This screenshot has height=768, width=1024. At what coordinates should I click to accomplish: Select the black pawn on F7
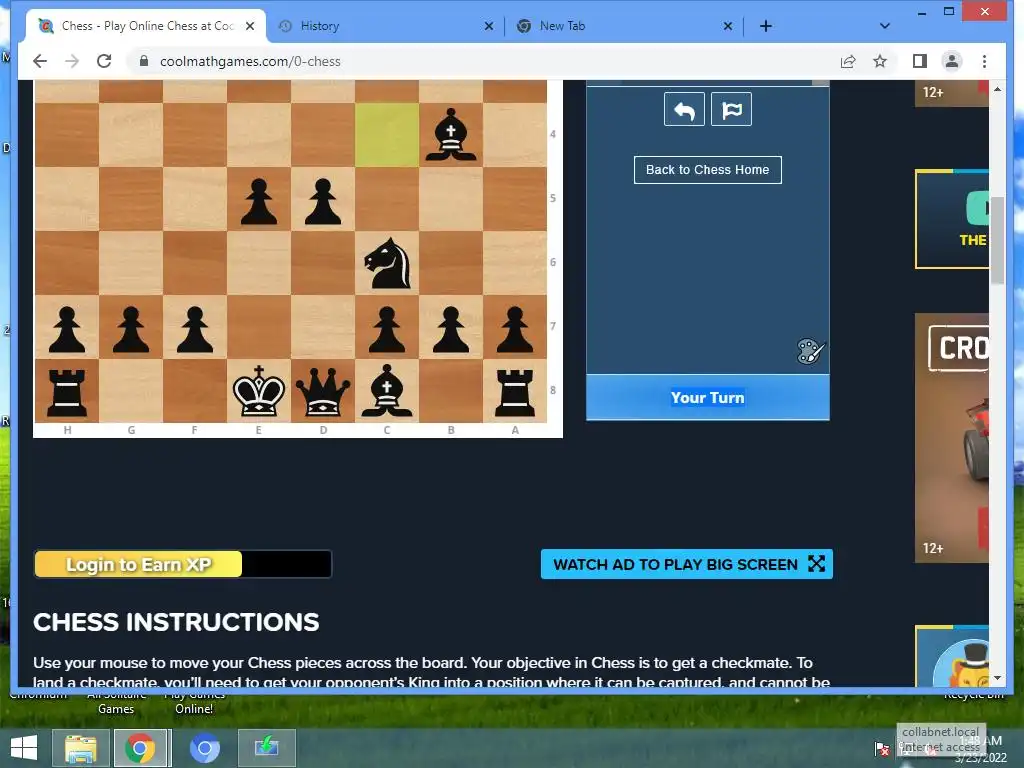[x=195, y=329]
